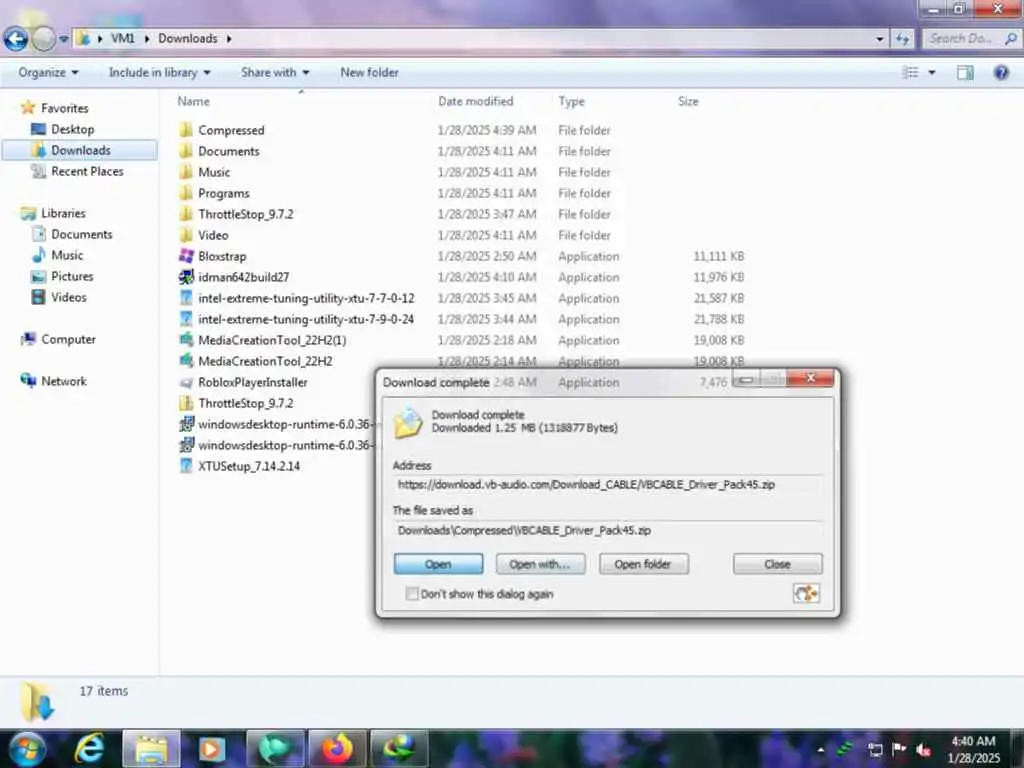Select the XTUSetup_7.14.2.14 icon
Screen dimensions: 1024x768
point(187,466)
